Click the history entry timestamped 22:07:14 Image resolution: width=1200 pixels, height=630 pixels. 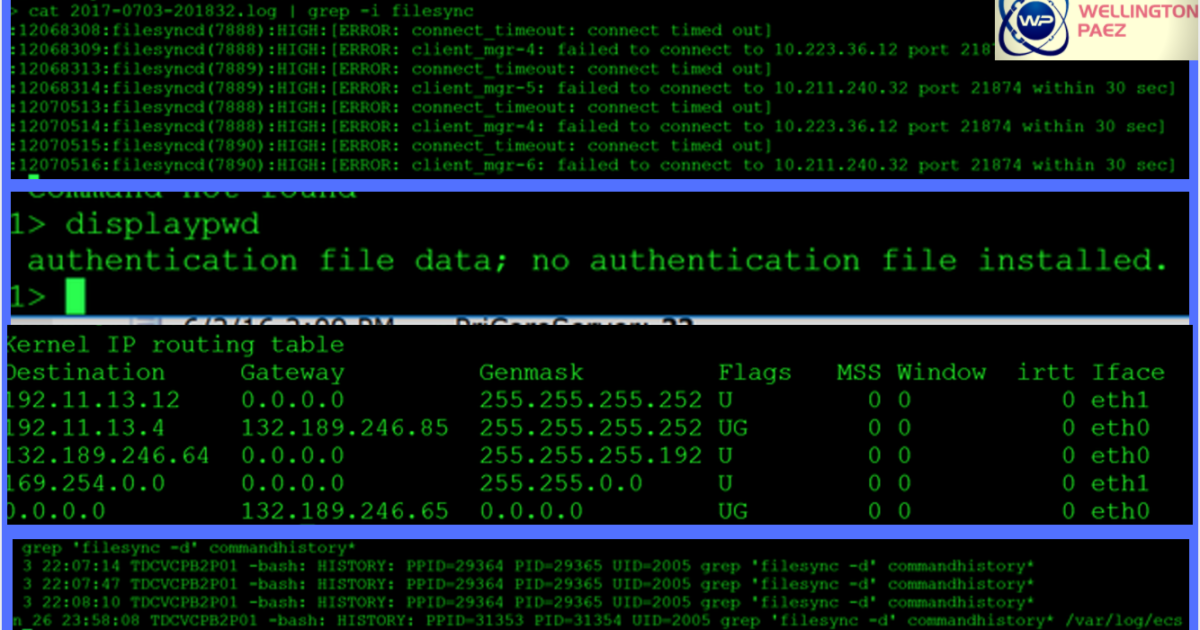click(528, 565)
